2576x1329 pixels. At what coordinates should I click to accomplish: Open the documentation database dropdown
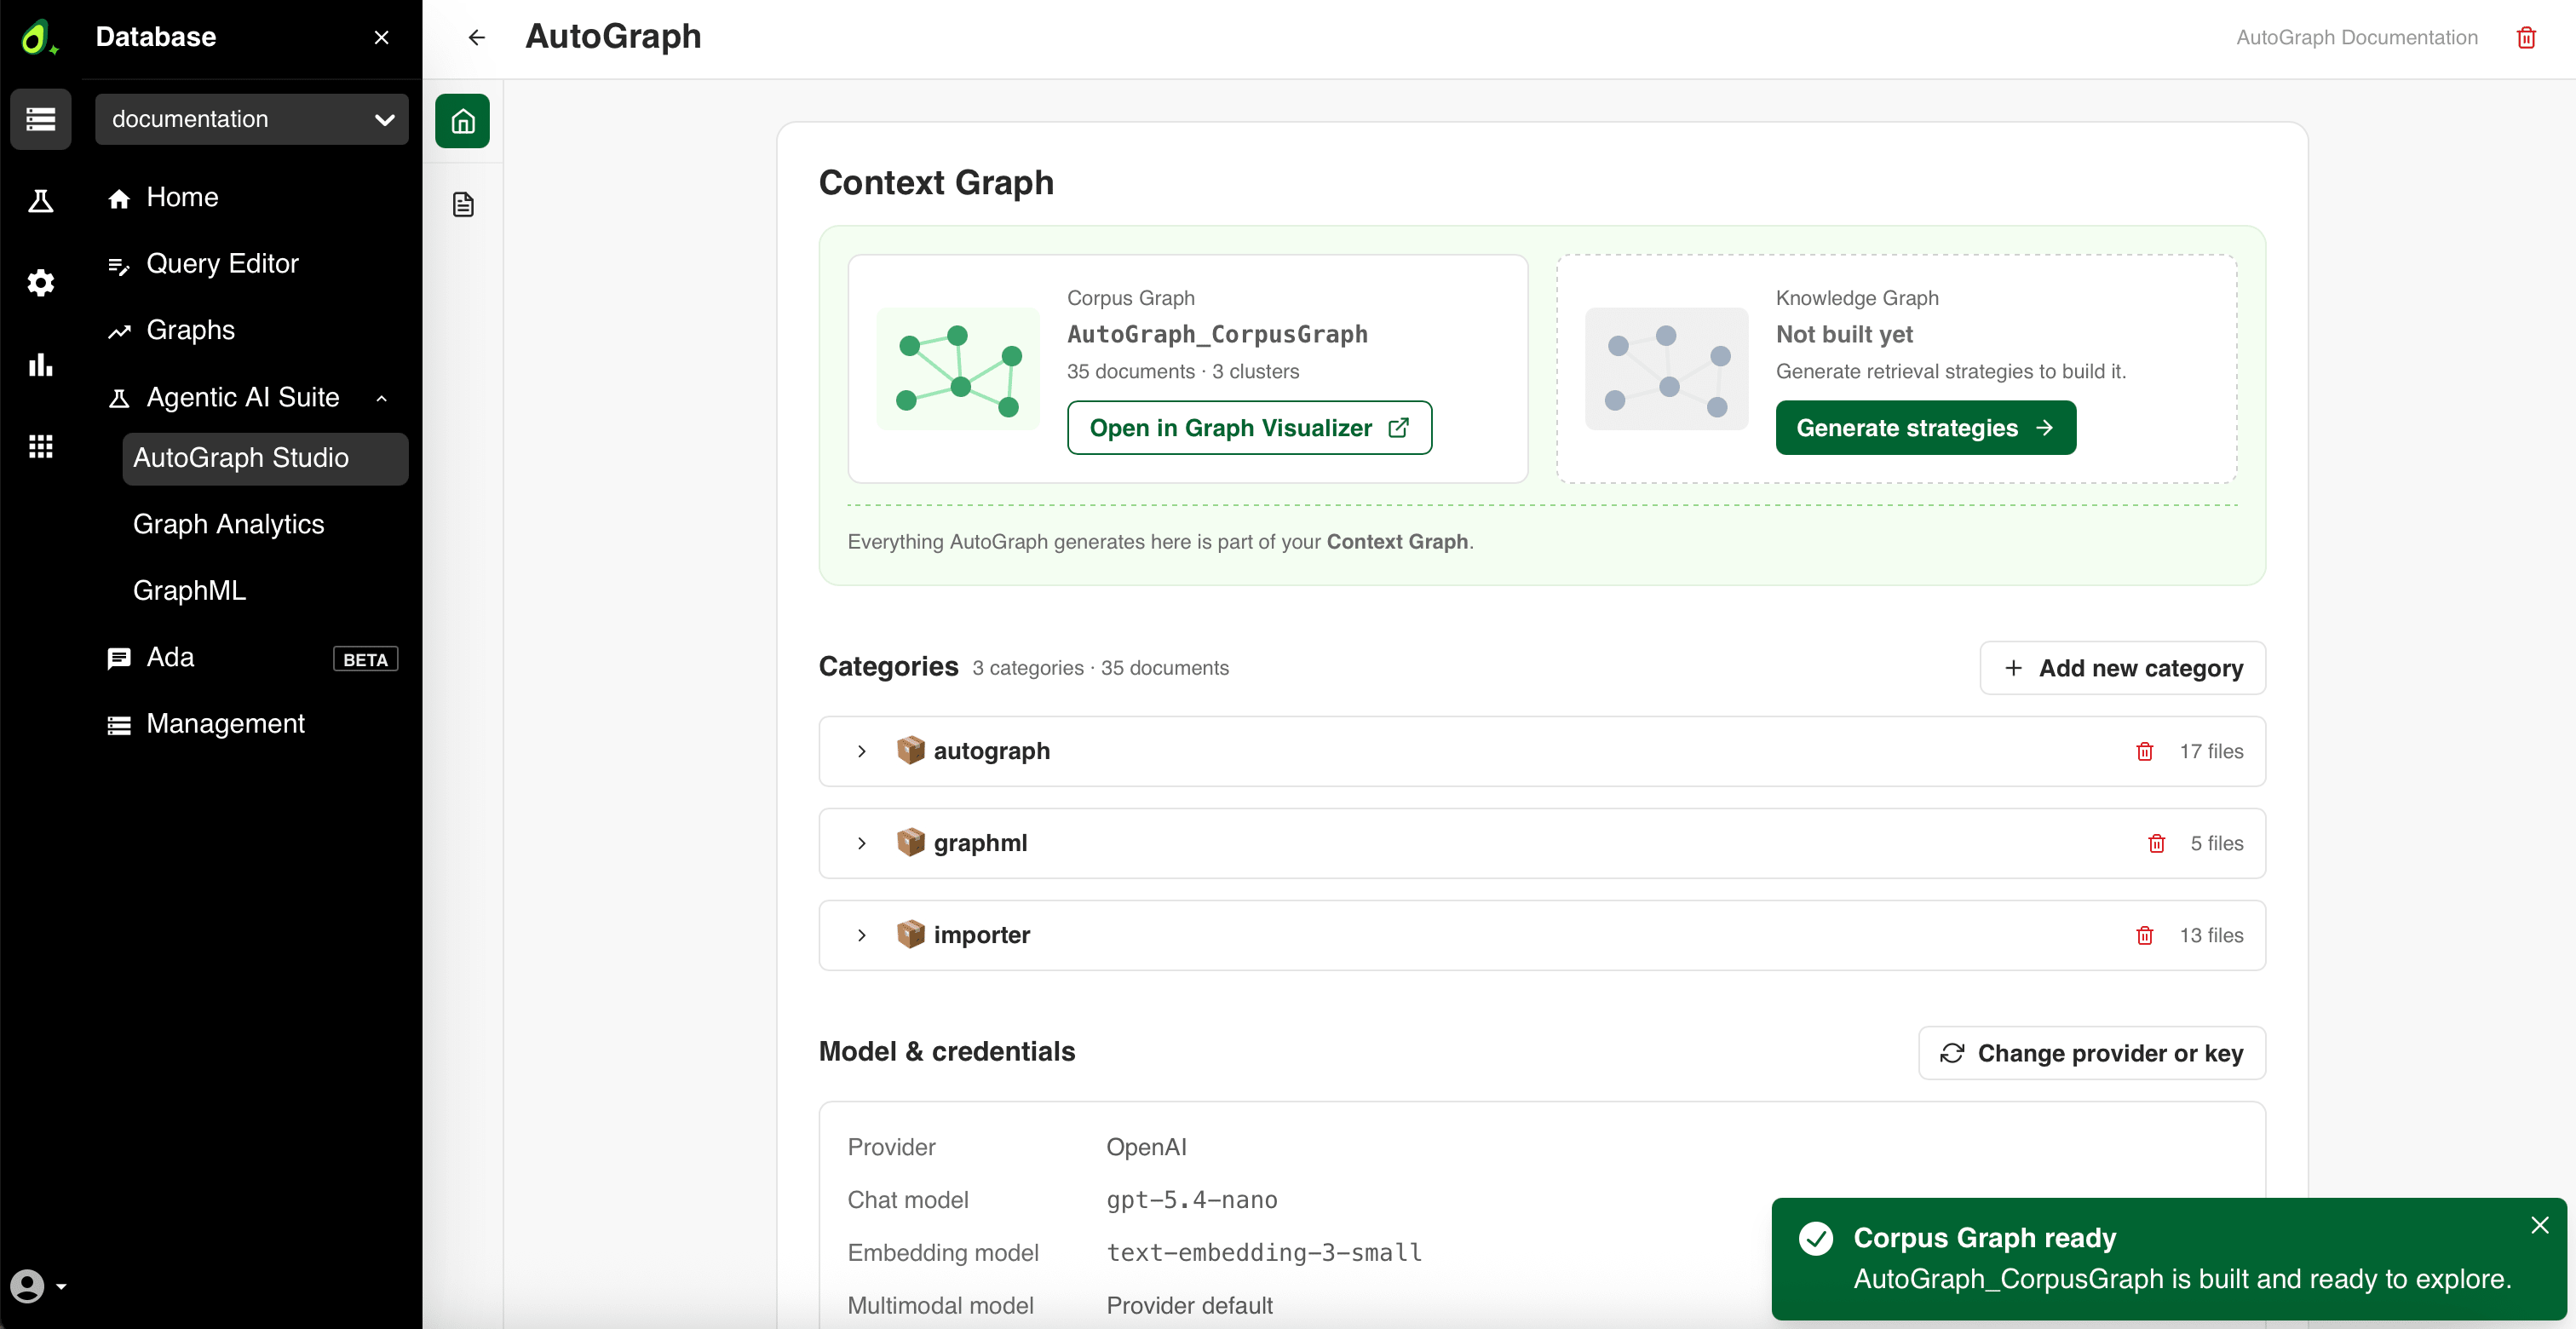click(251, 119)
